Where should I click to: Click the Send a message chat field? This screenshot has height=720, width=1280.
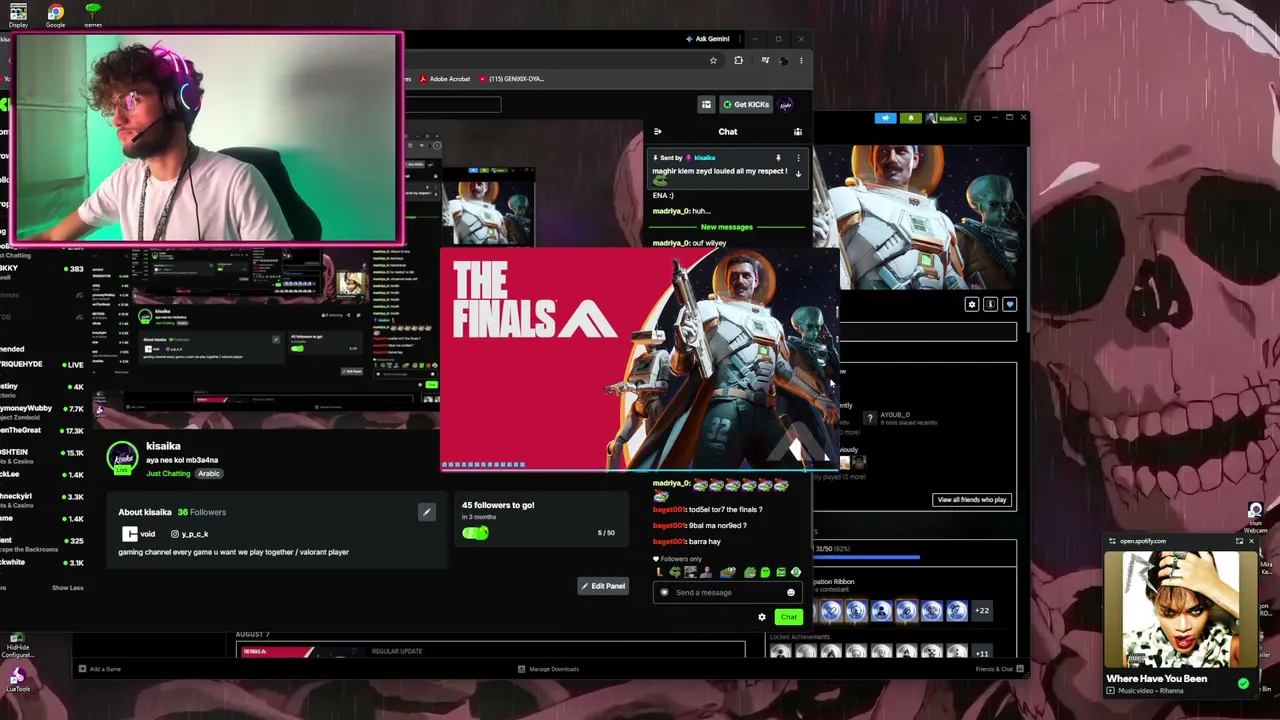pyautogui.click(x=728, y=592)
